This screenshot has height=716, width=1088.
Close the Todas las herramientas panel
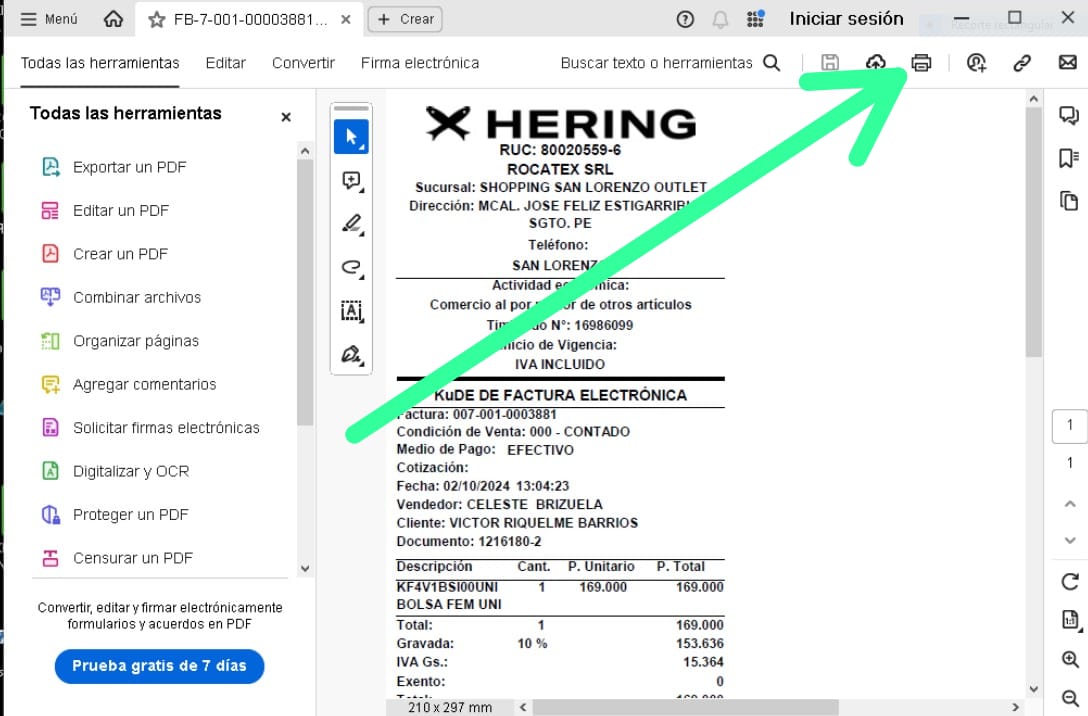(x=286, y=117)
